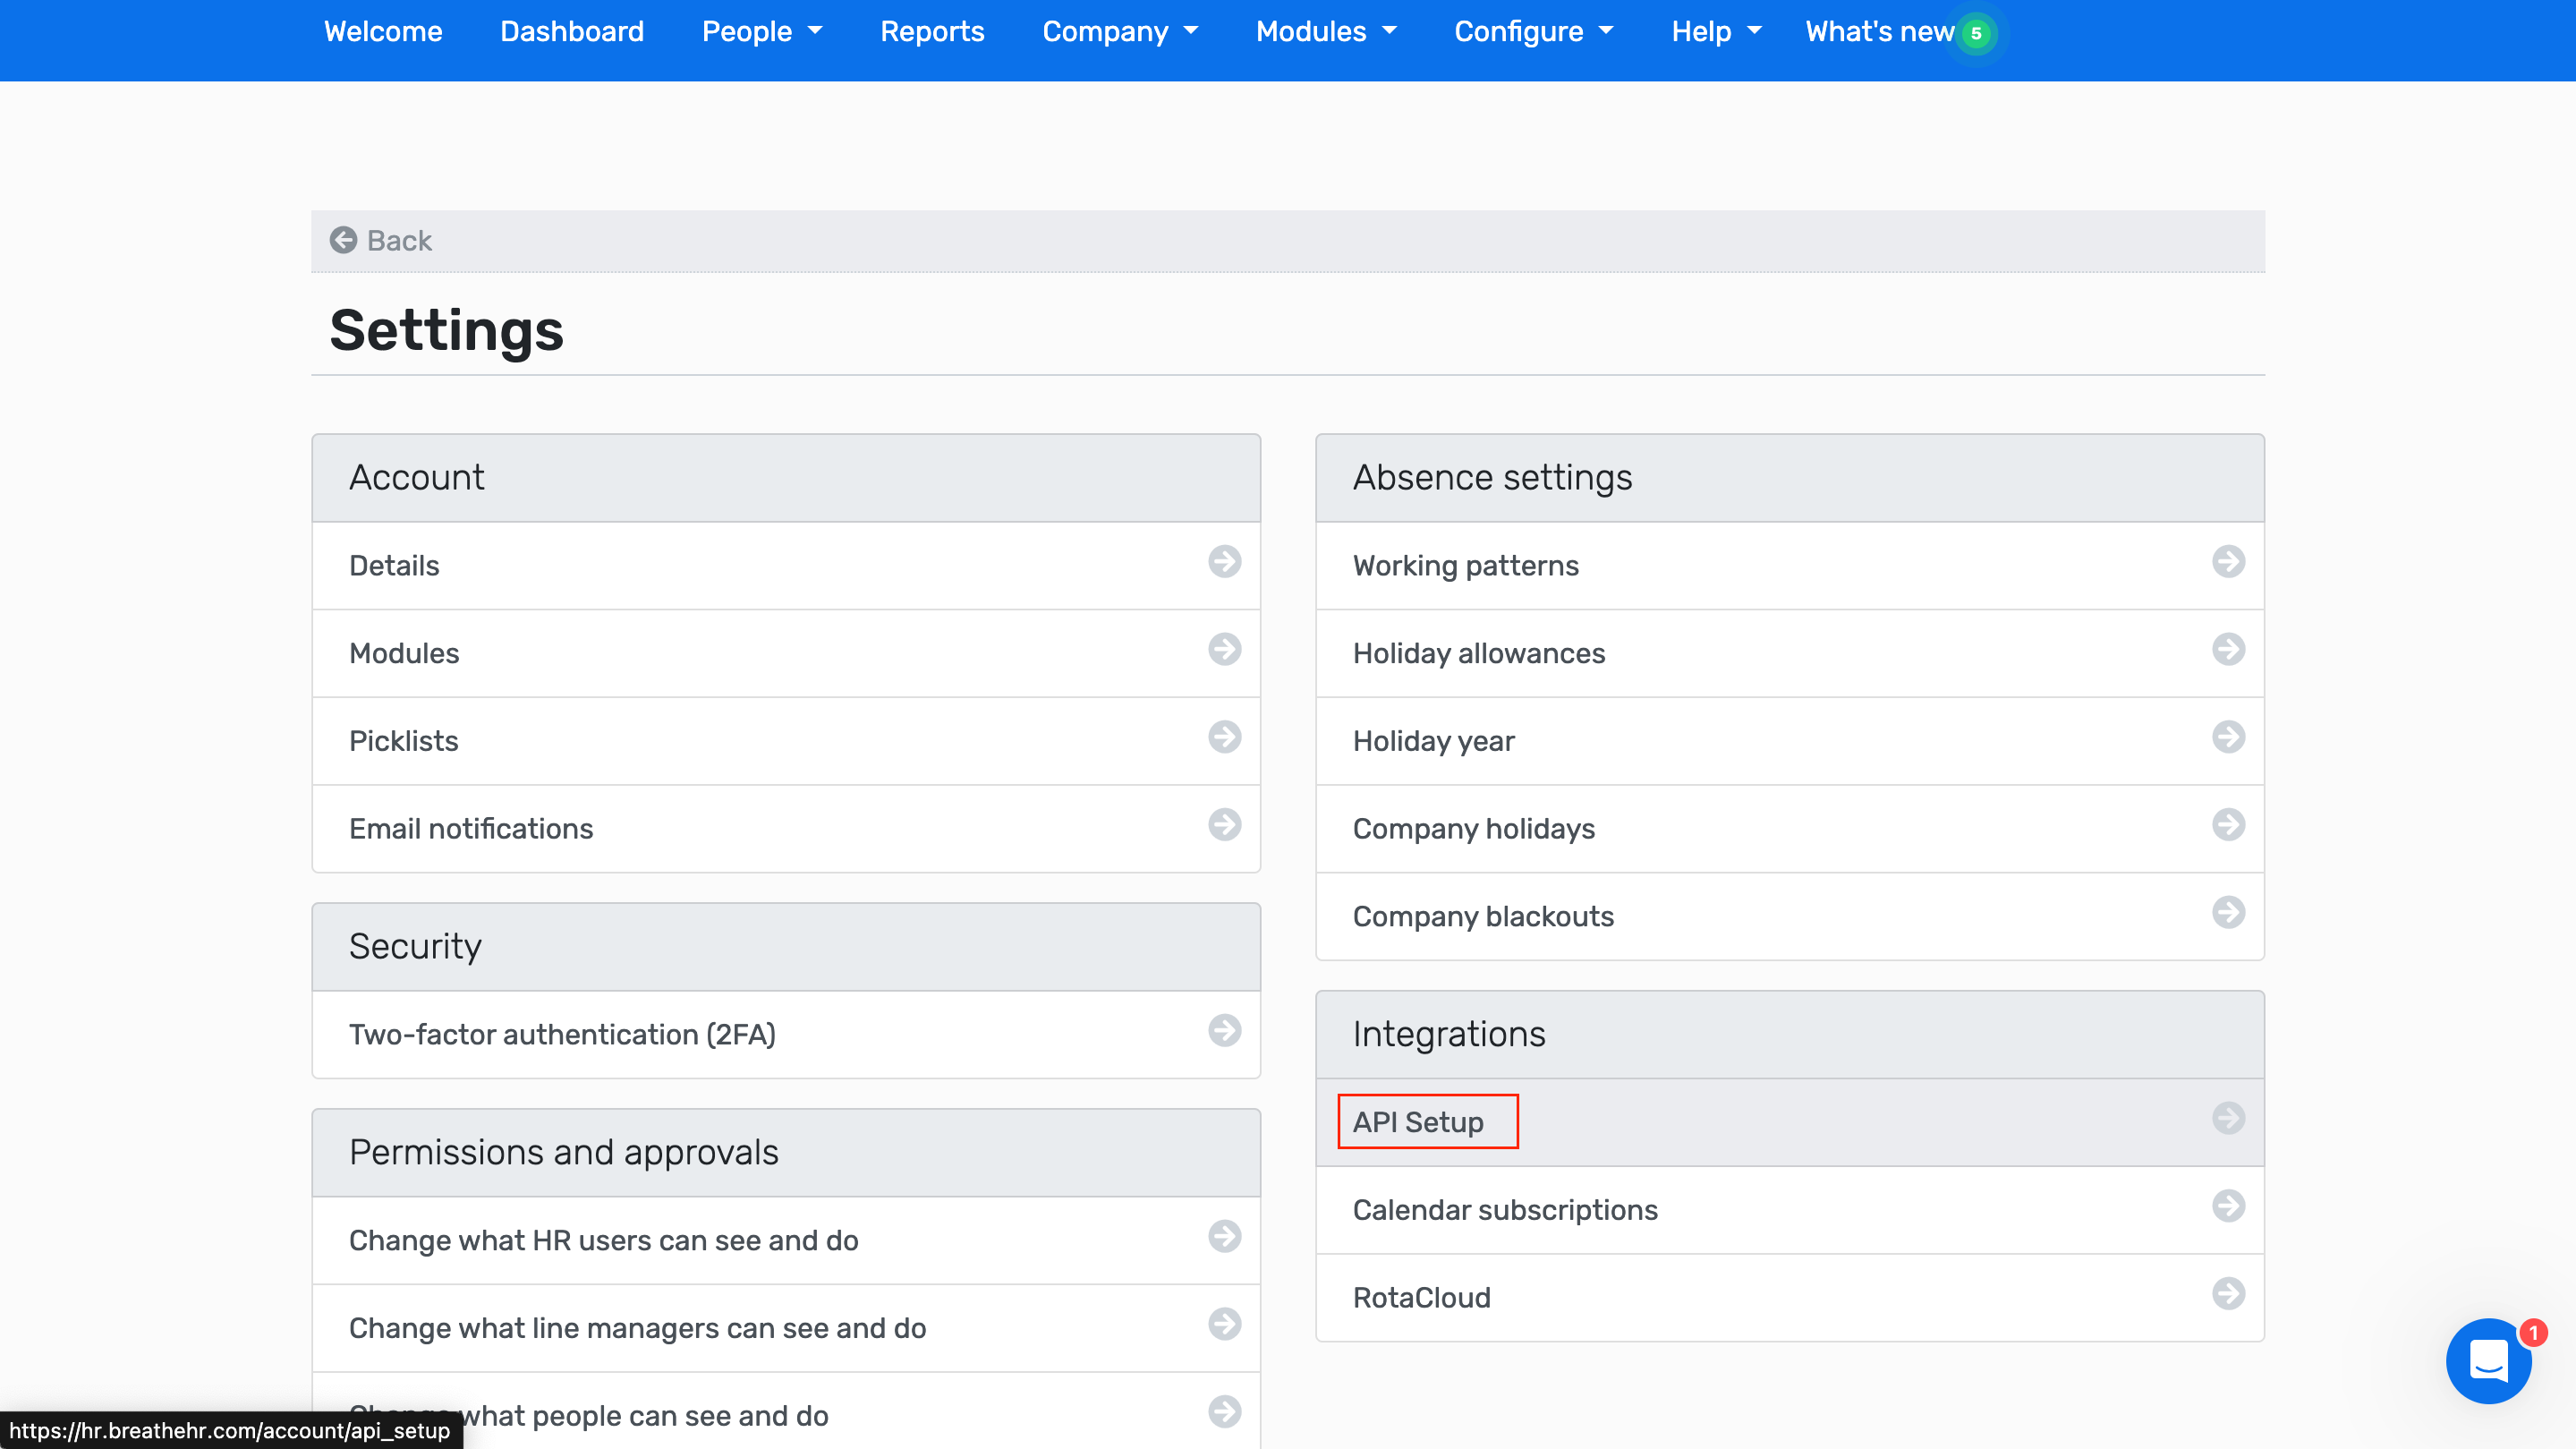Expand the People dropdown menu
2576x1449 pixels.
(762, 31)
